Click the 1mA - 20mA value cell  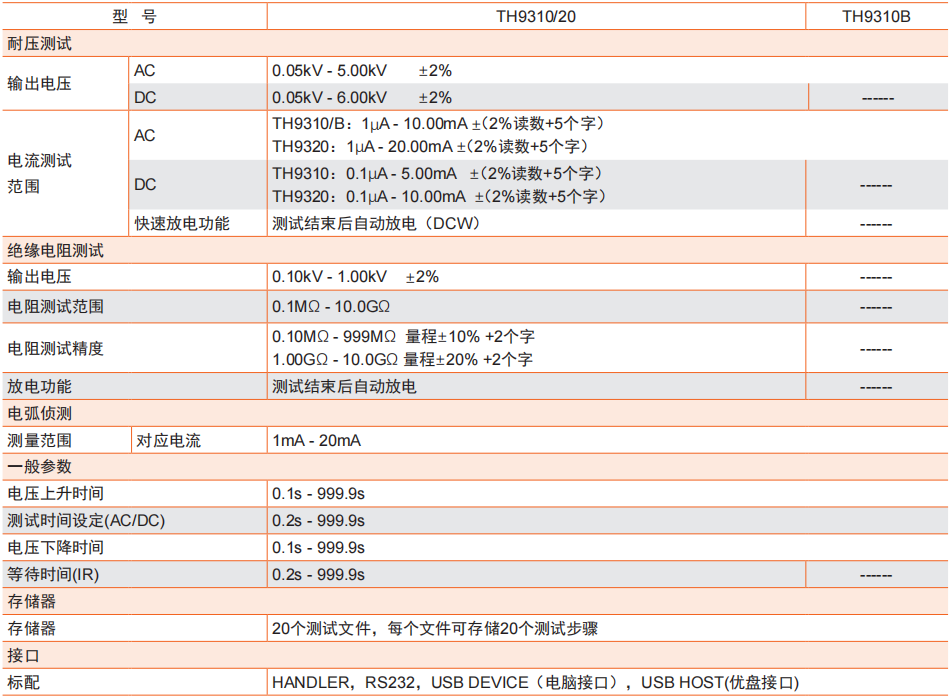317,440
